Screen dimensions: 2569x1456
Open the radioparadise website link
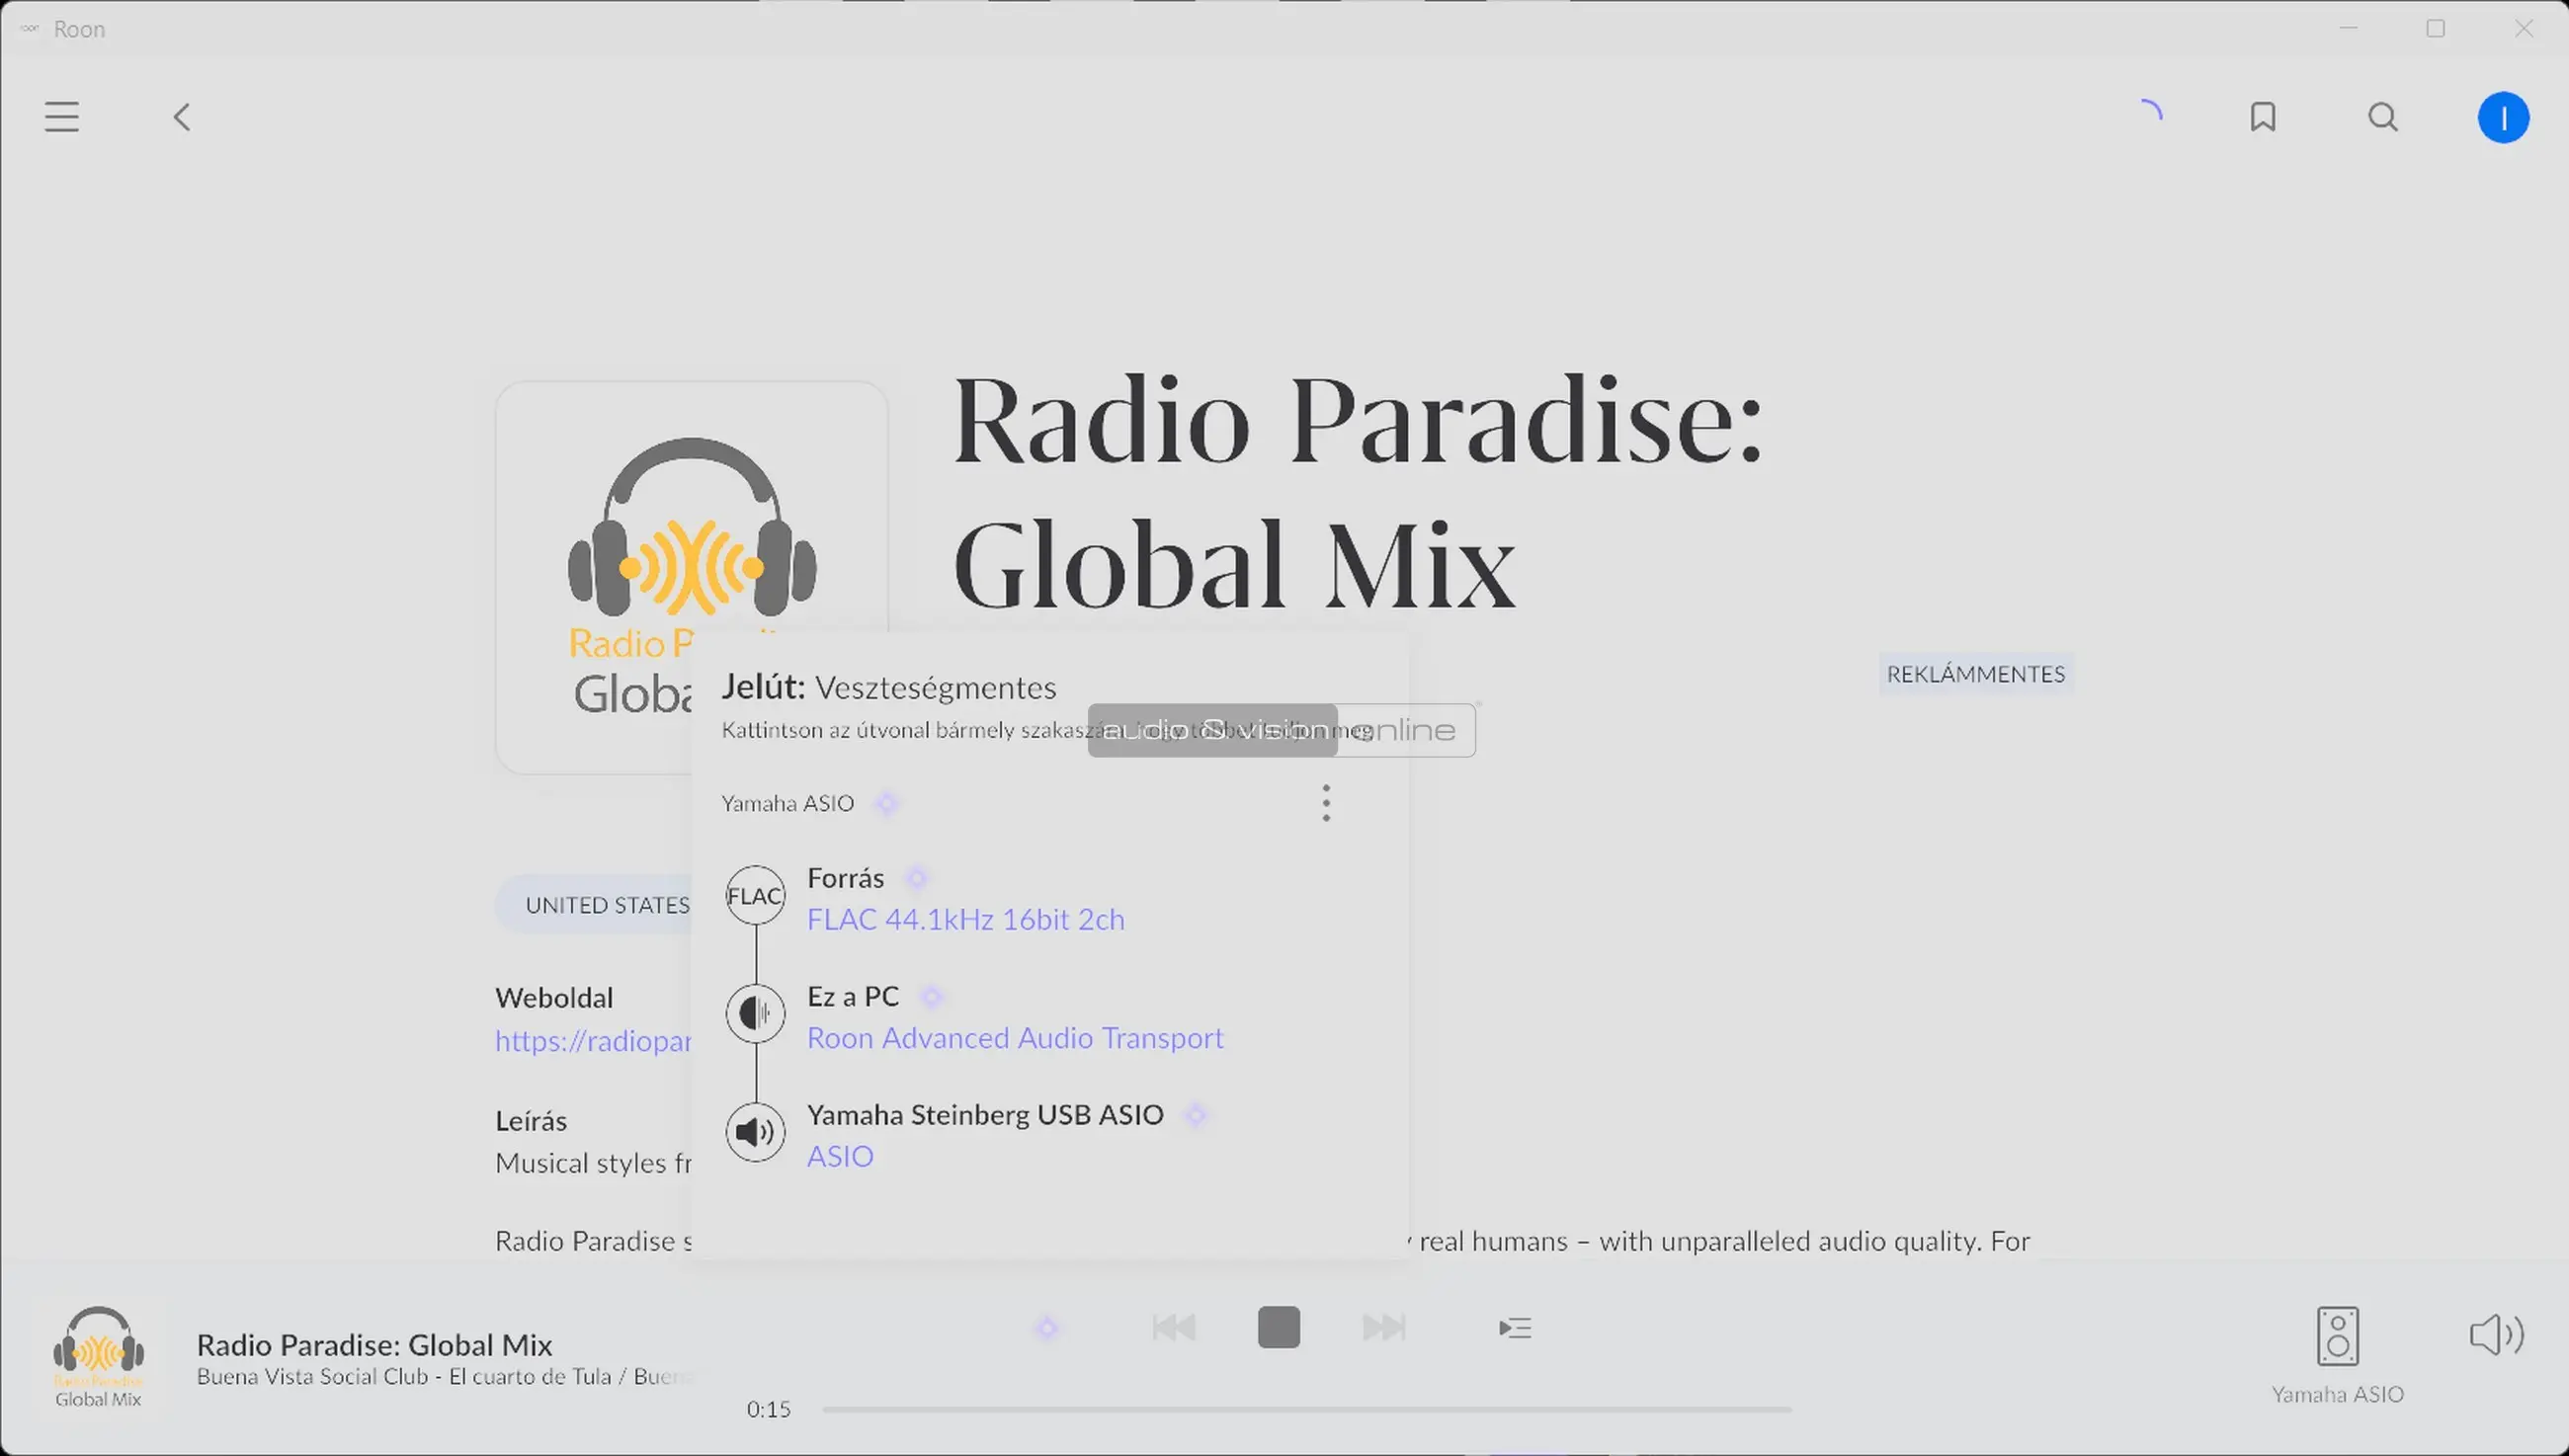(593, 1041)
